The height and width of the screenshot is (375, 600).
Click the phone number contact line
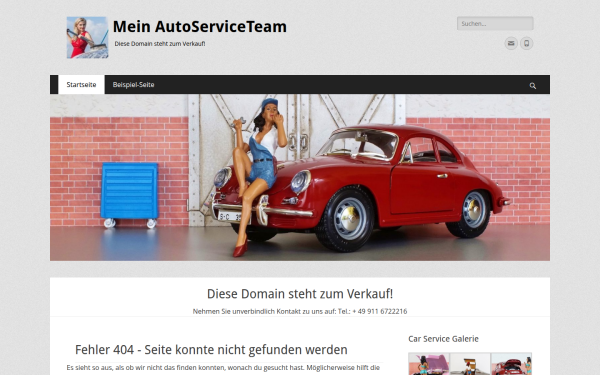[300, 311]
